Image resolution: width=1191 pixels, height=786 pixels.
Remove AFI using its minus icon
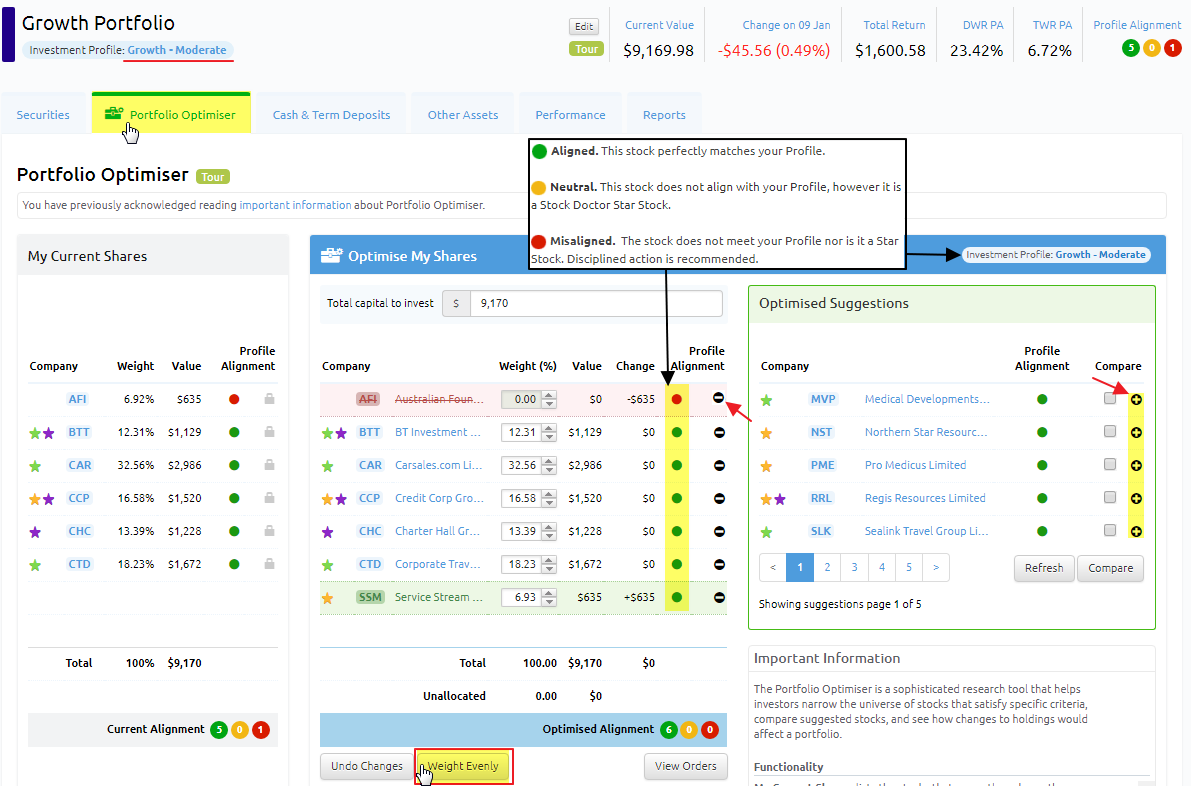click(x=719, y=398)
